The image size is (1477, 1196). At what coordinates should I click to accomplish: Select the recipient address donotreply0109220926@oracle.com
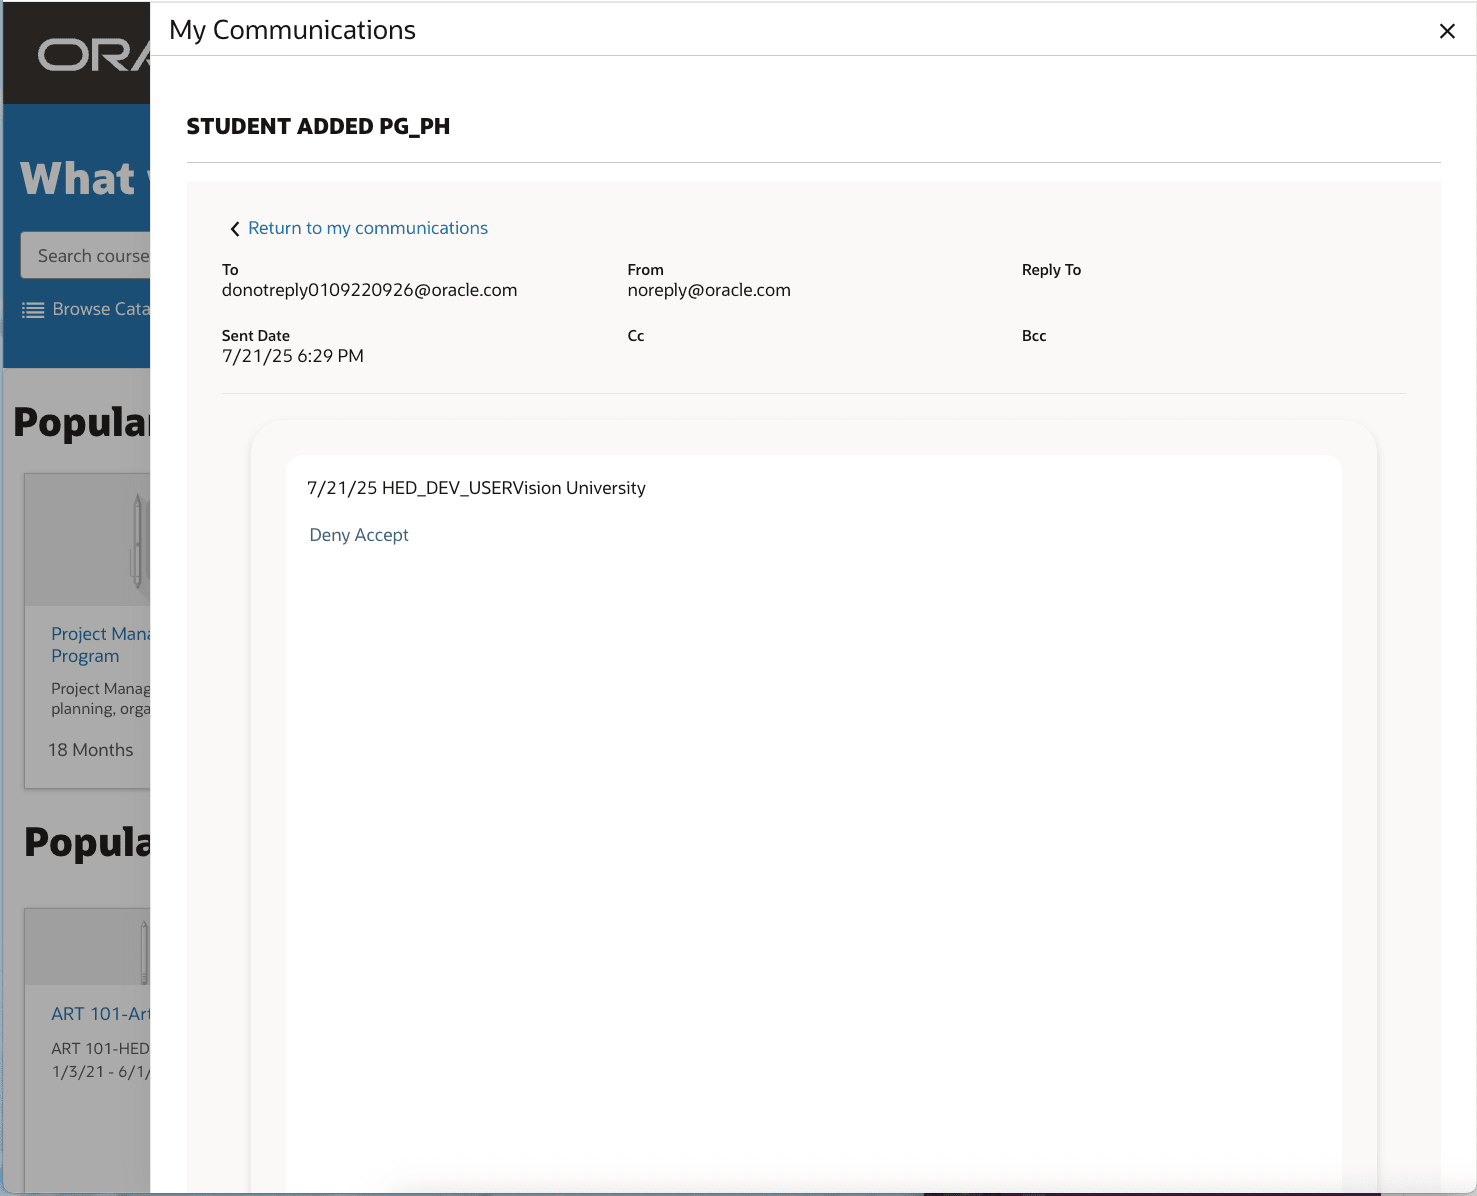click(369, 290)
